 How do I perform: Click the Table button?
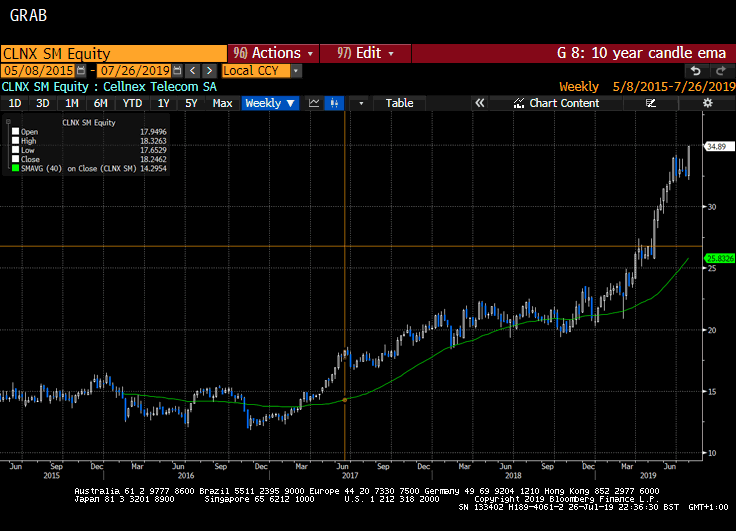399,103
